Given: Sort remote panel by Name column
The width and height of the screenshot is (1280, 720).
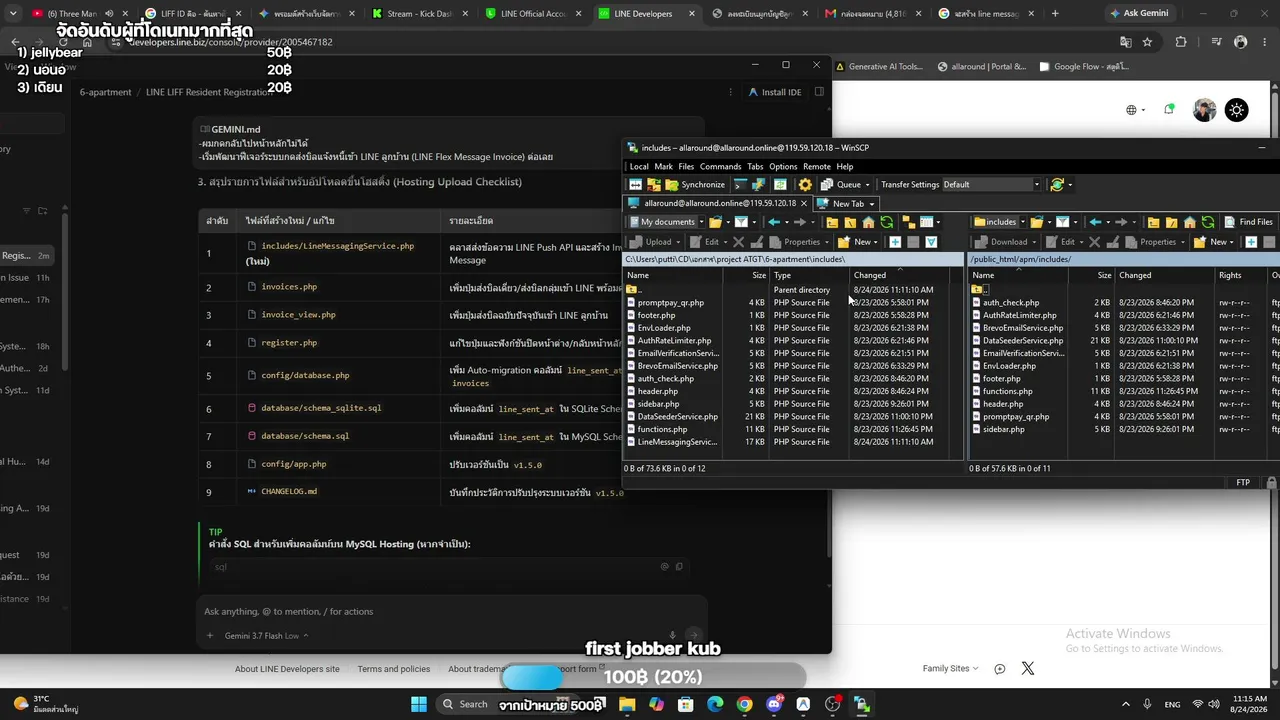Looking at the screenshot, I should pos(1020,275).
